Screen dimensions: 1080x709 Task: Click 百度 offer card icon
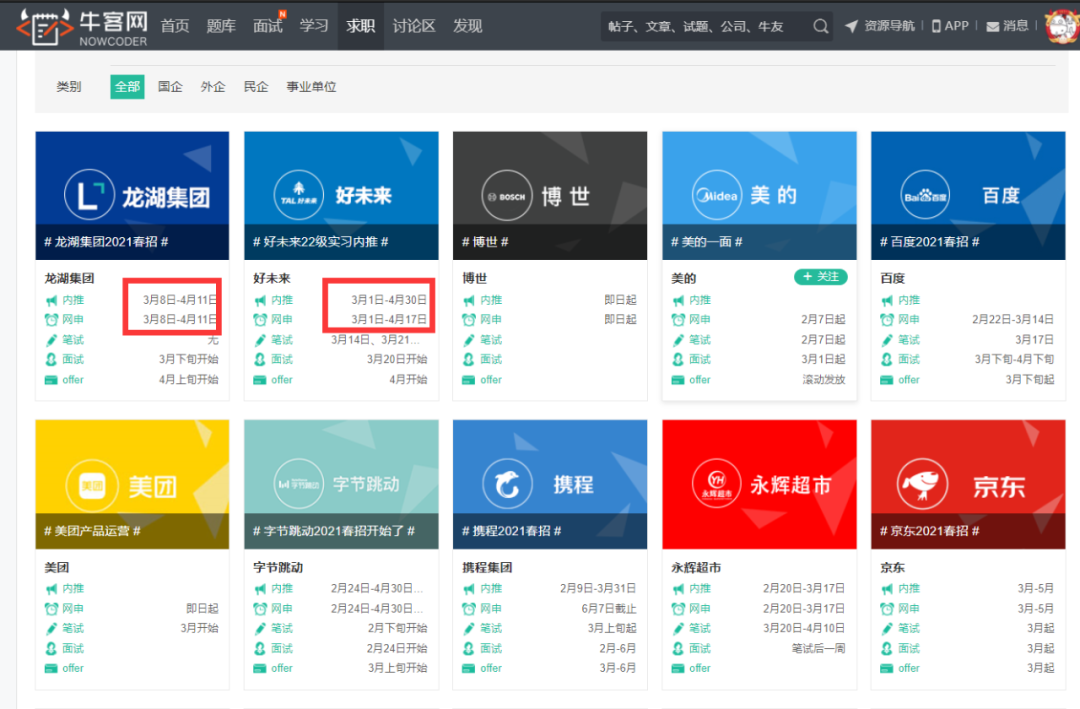(886, 380)
